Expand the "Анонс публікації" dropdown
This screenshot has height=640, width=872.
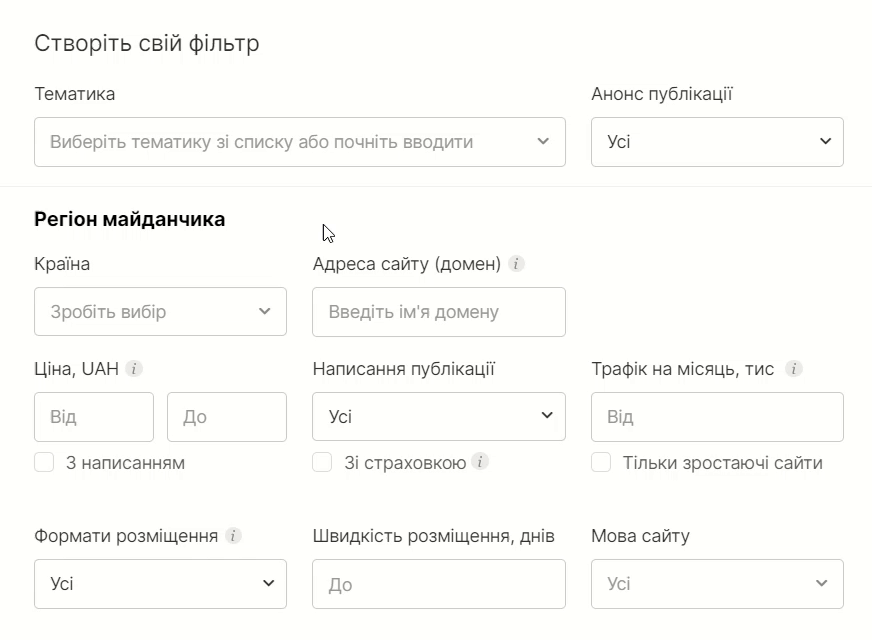[x=716, y=142]
